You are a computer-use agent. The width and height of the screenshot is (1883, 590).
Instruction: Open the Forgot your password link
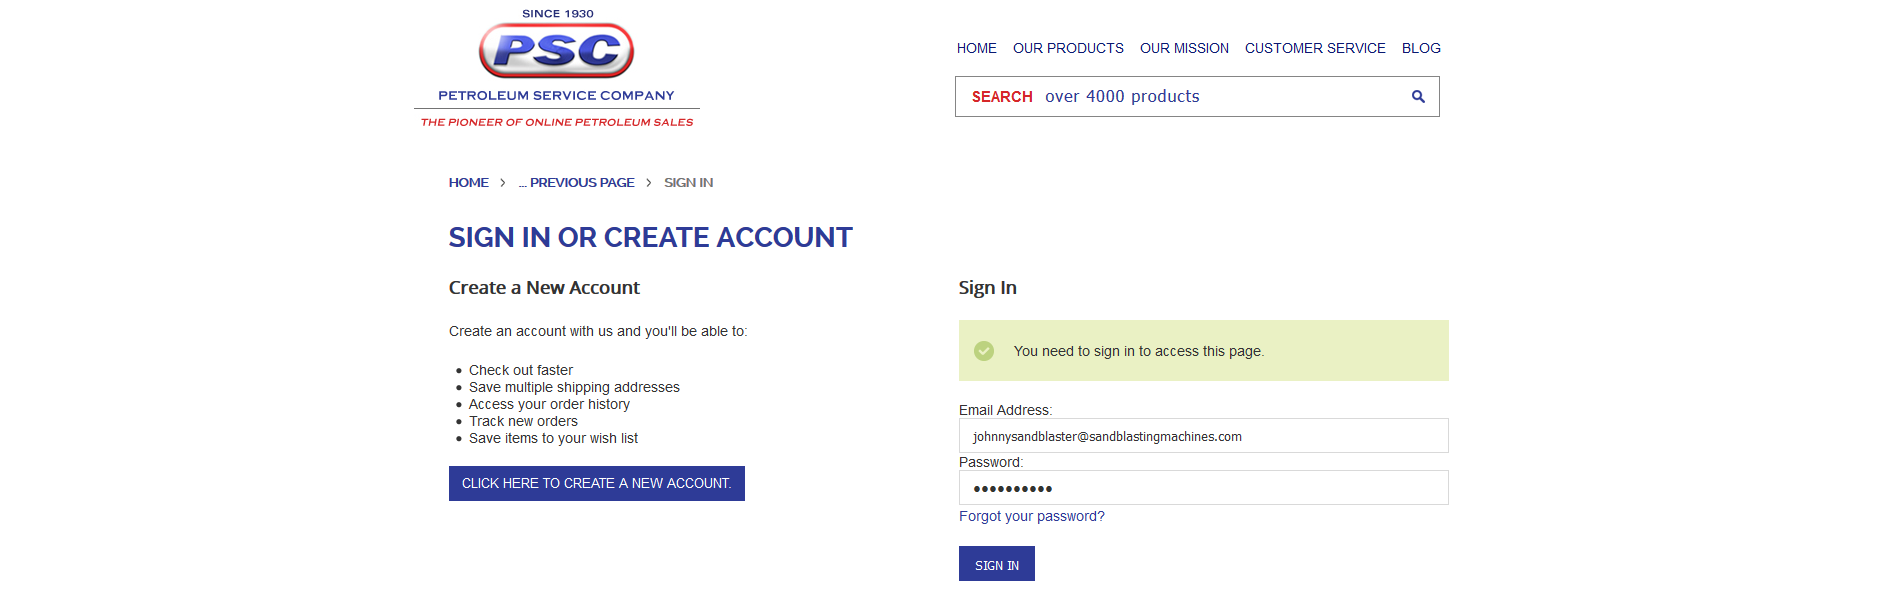point(1031,516)
